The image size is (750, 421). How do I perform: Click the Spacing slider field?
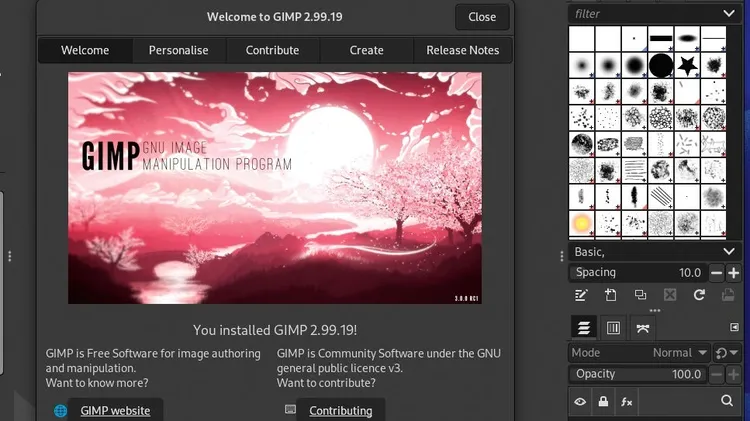coord(638,273)
